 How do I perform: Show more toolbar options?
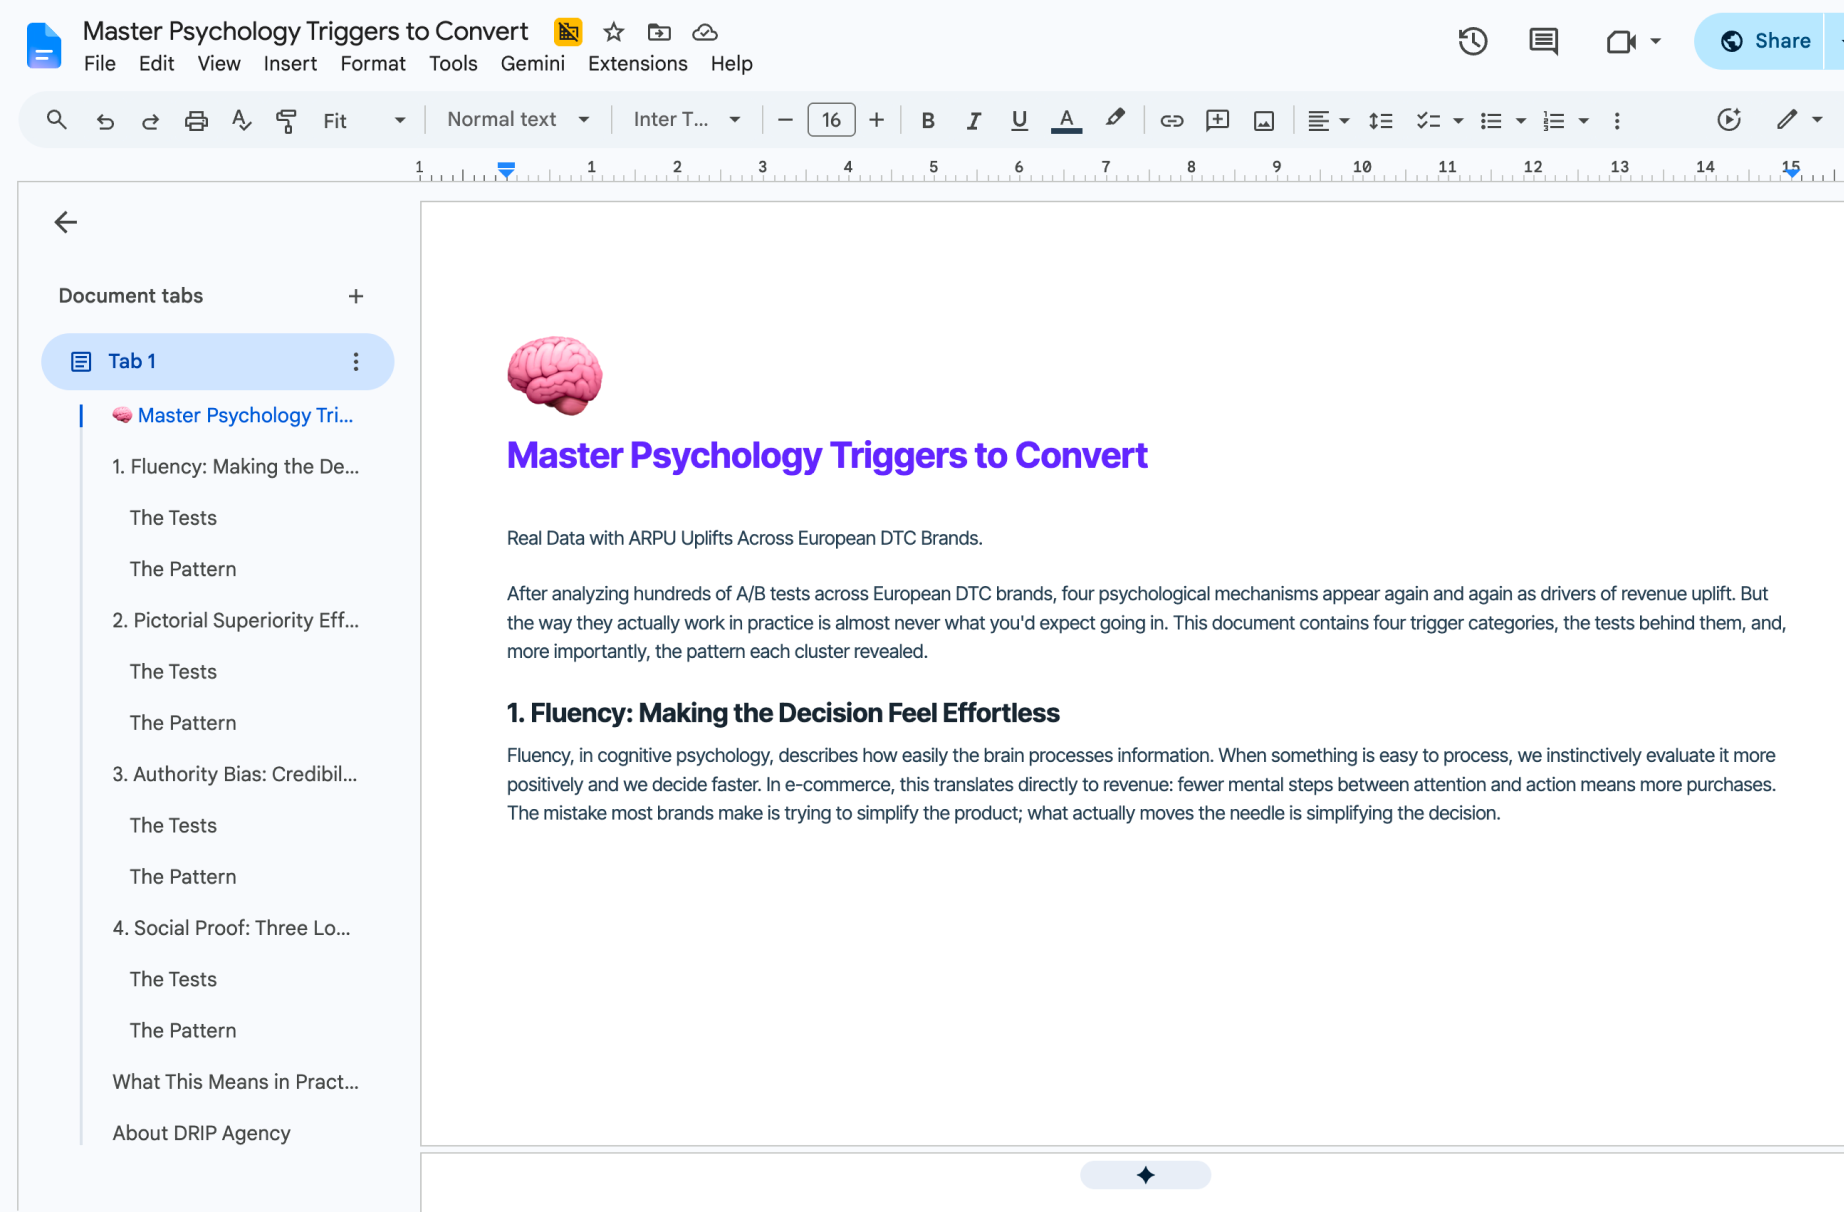click(1617, 120)
